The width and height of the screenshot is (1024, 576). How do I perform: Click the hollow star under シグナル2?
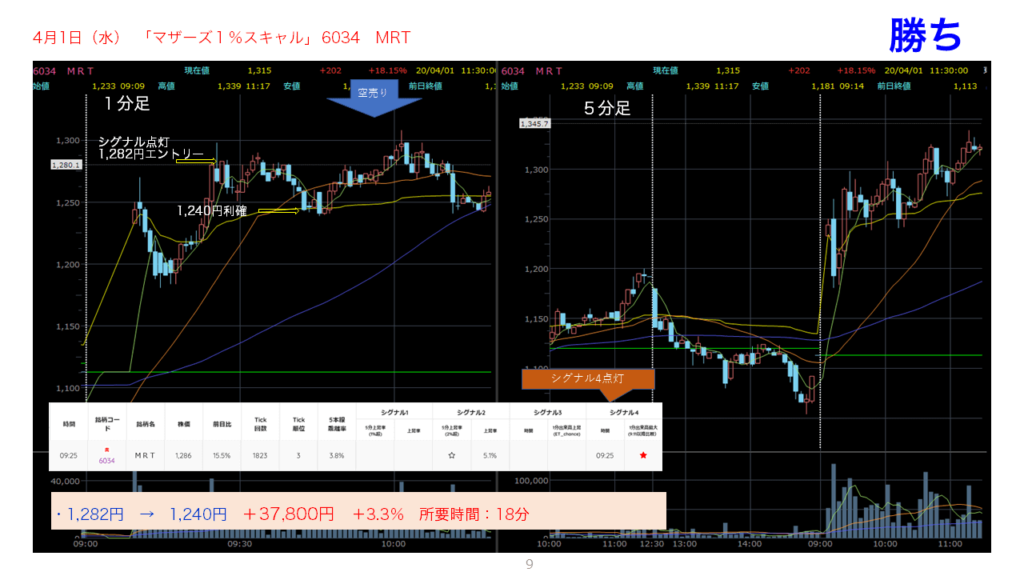(451, 455)
